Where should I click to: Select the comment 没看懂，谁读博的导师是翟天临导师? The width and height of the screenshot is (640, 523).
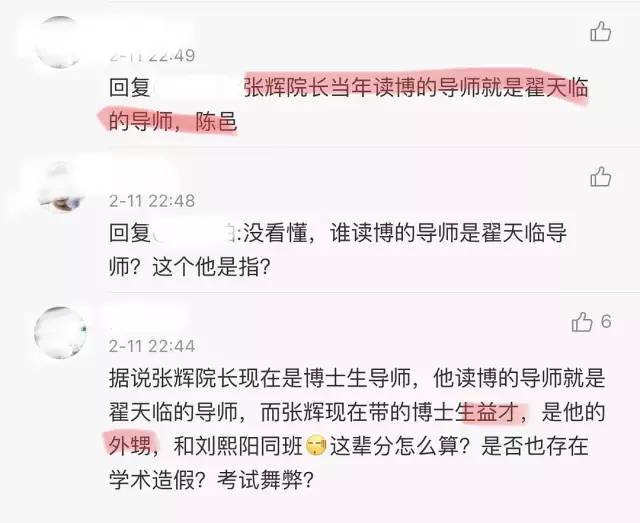click(x=338, y=250)
